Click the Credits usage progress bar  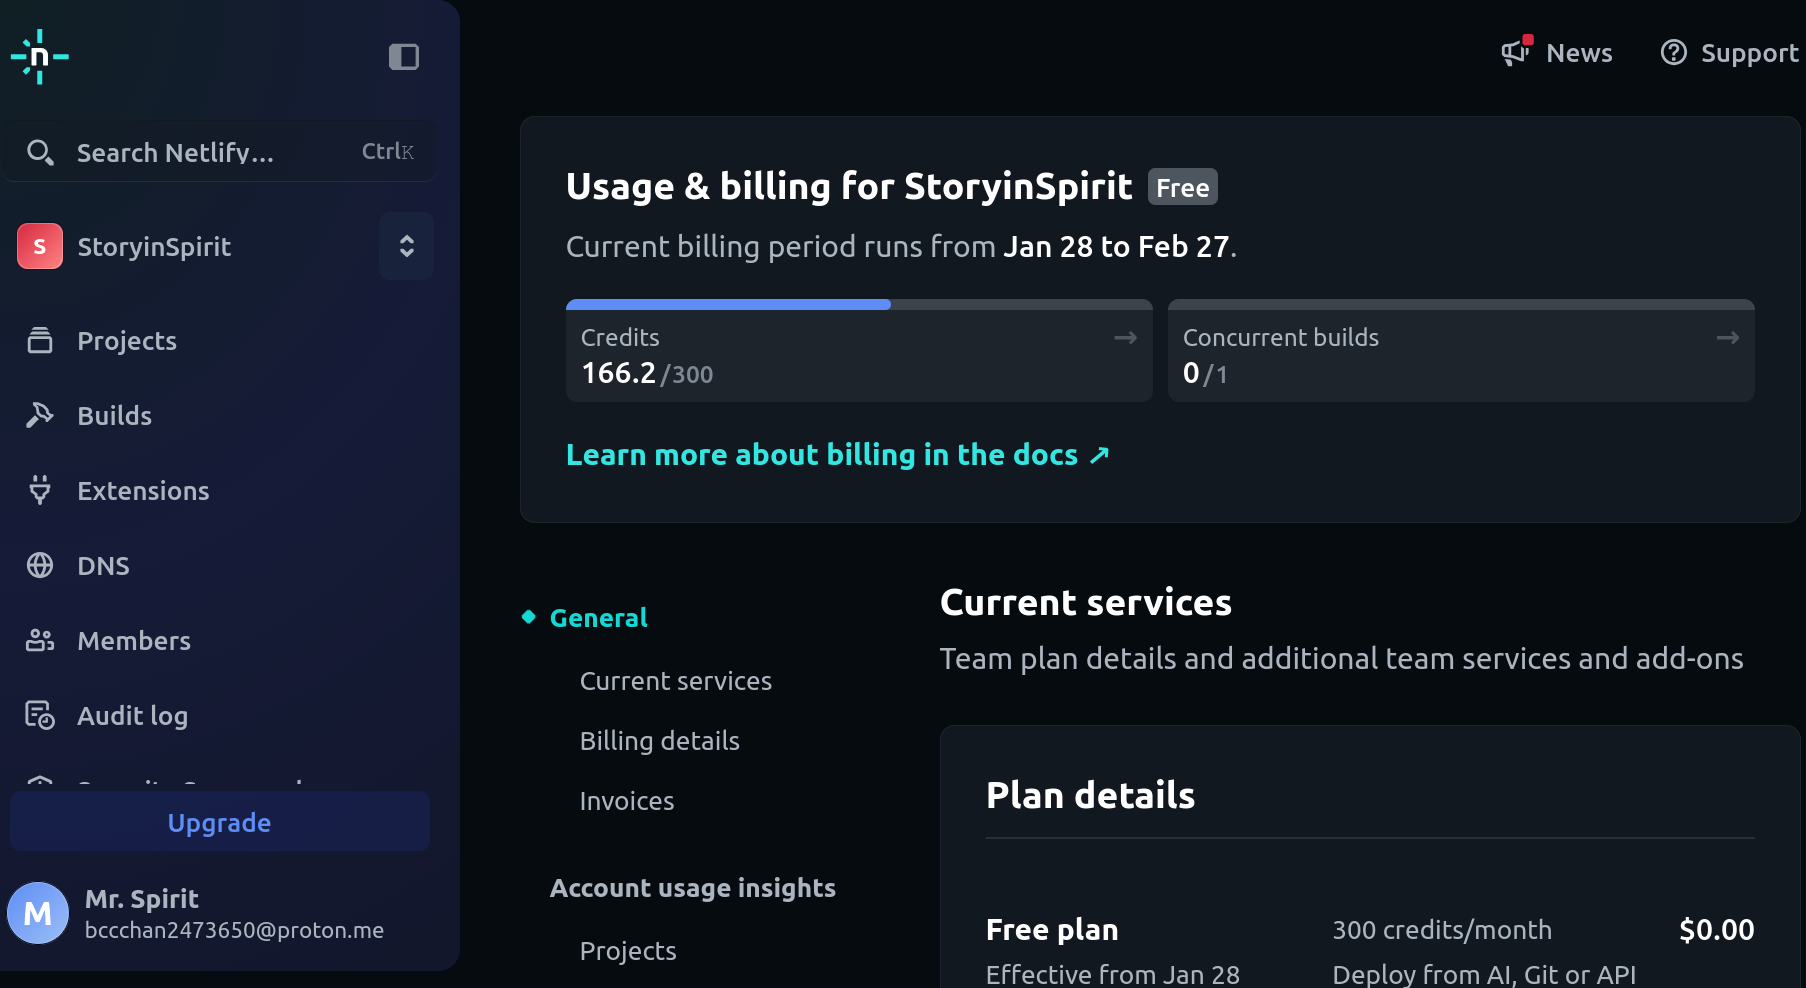(728, 303)
